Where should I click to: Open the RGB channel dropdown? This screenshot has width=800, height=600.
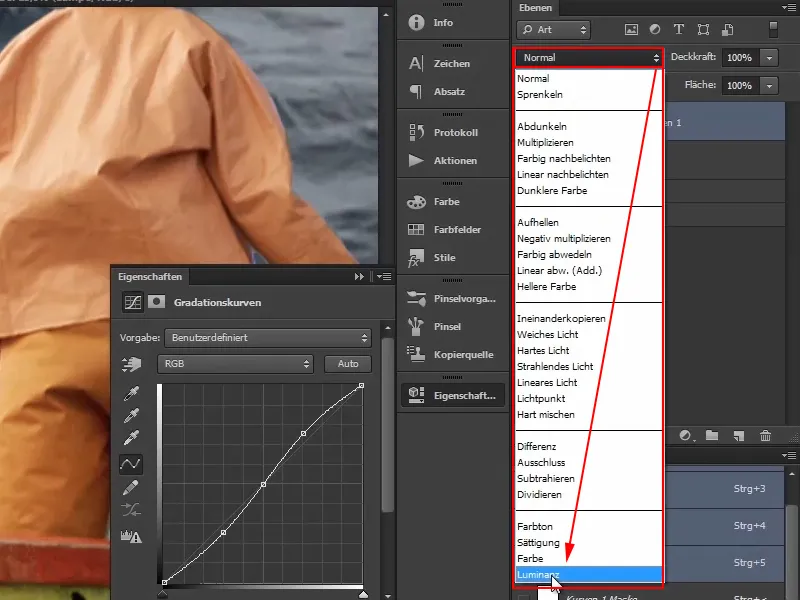click(235, 364)
